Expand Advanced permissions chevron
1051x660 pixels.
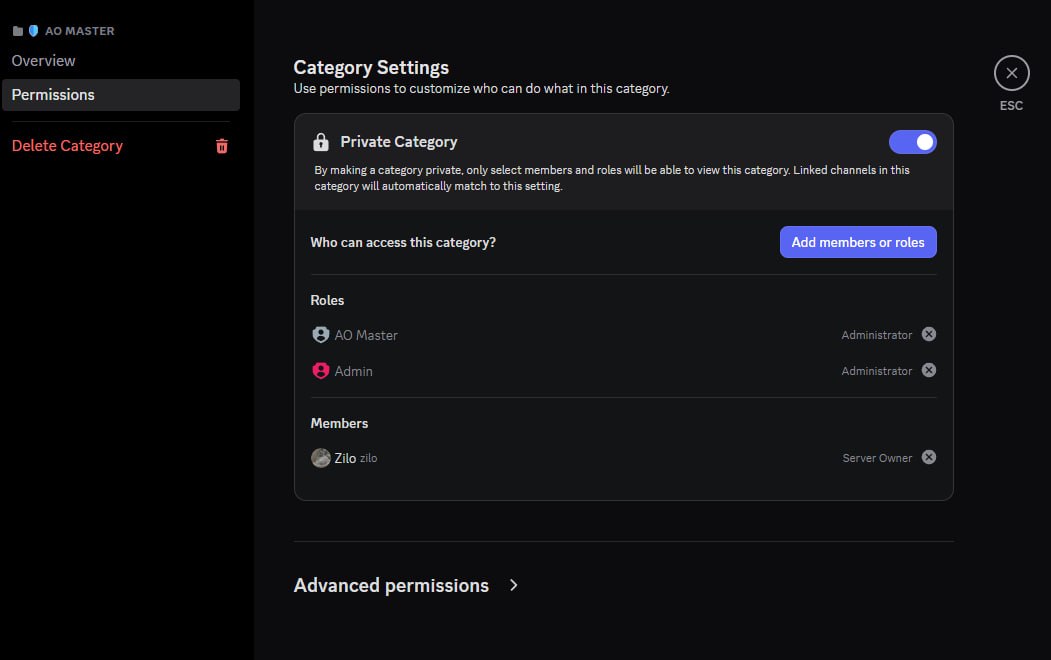(513, 585)
